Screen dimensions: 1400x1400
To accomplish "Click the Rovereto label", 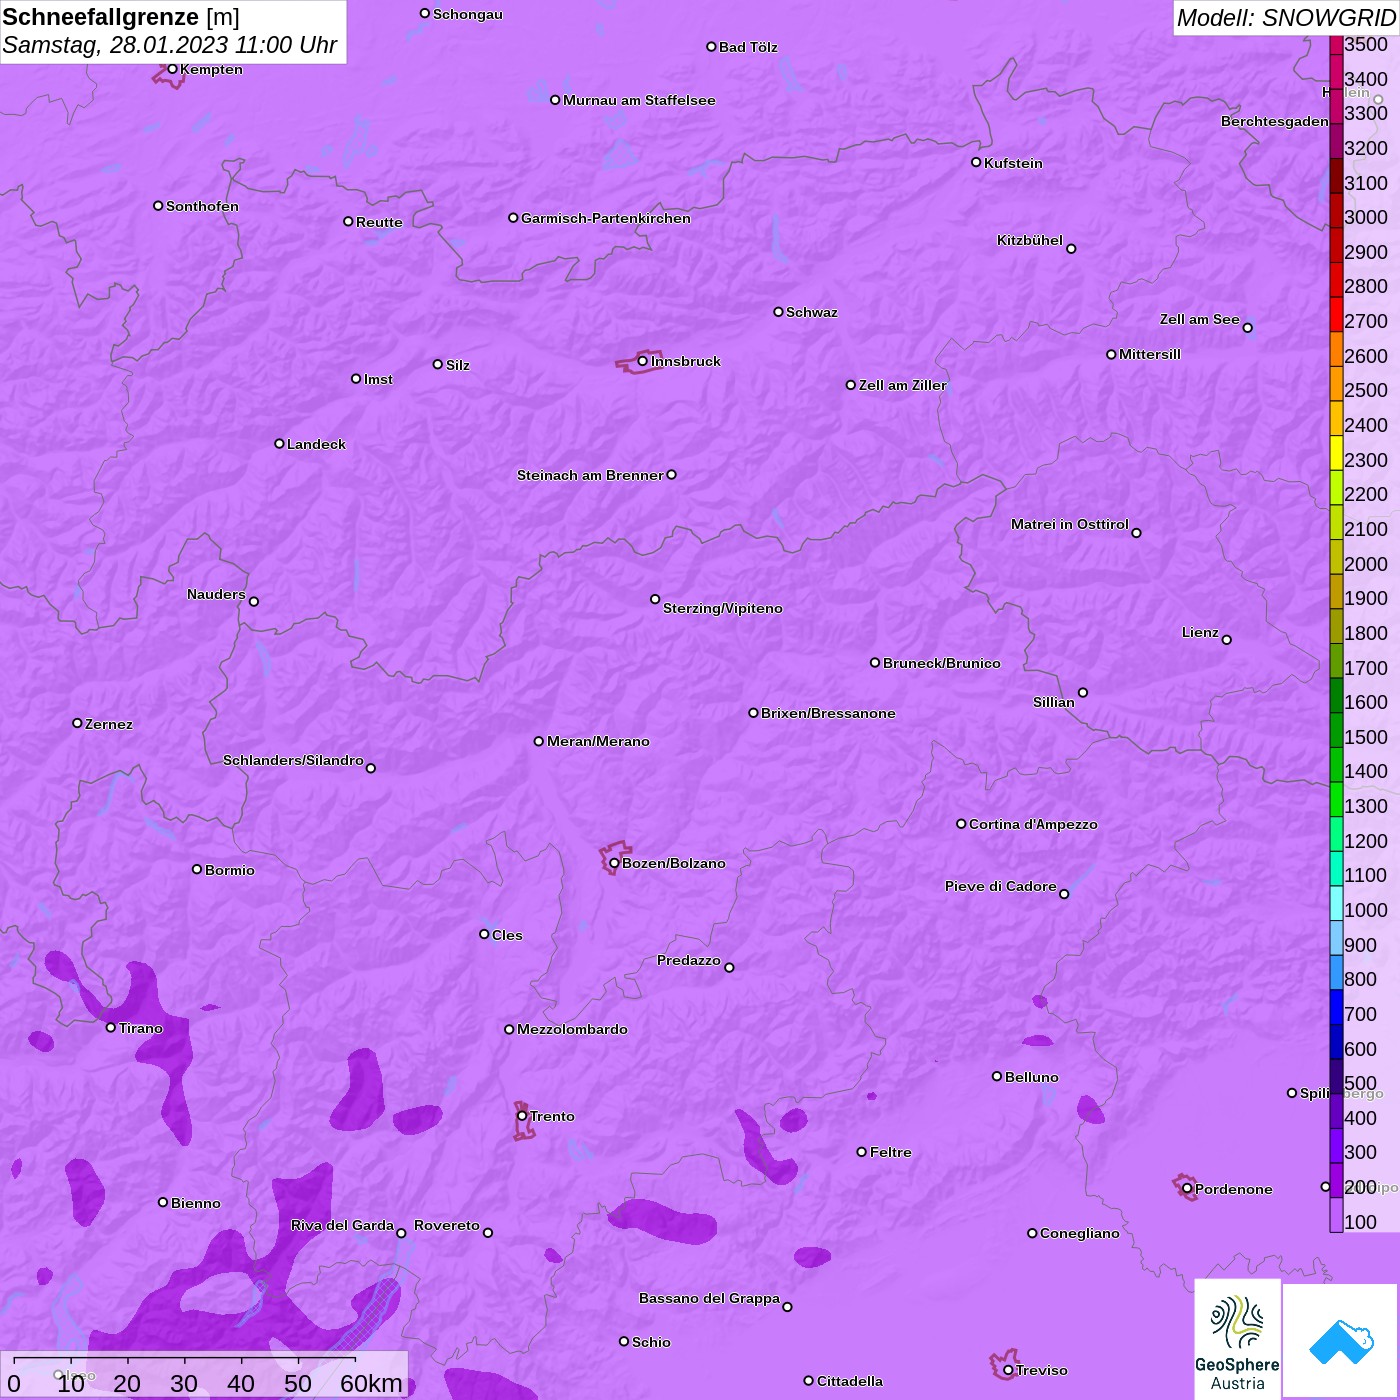I will [447, 1225].
